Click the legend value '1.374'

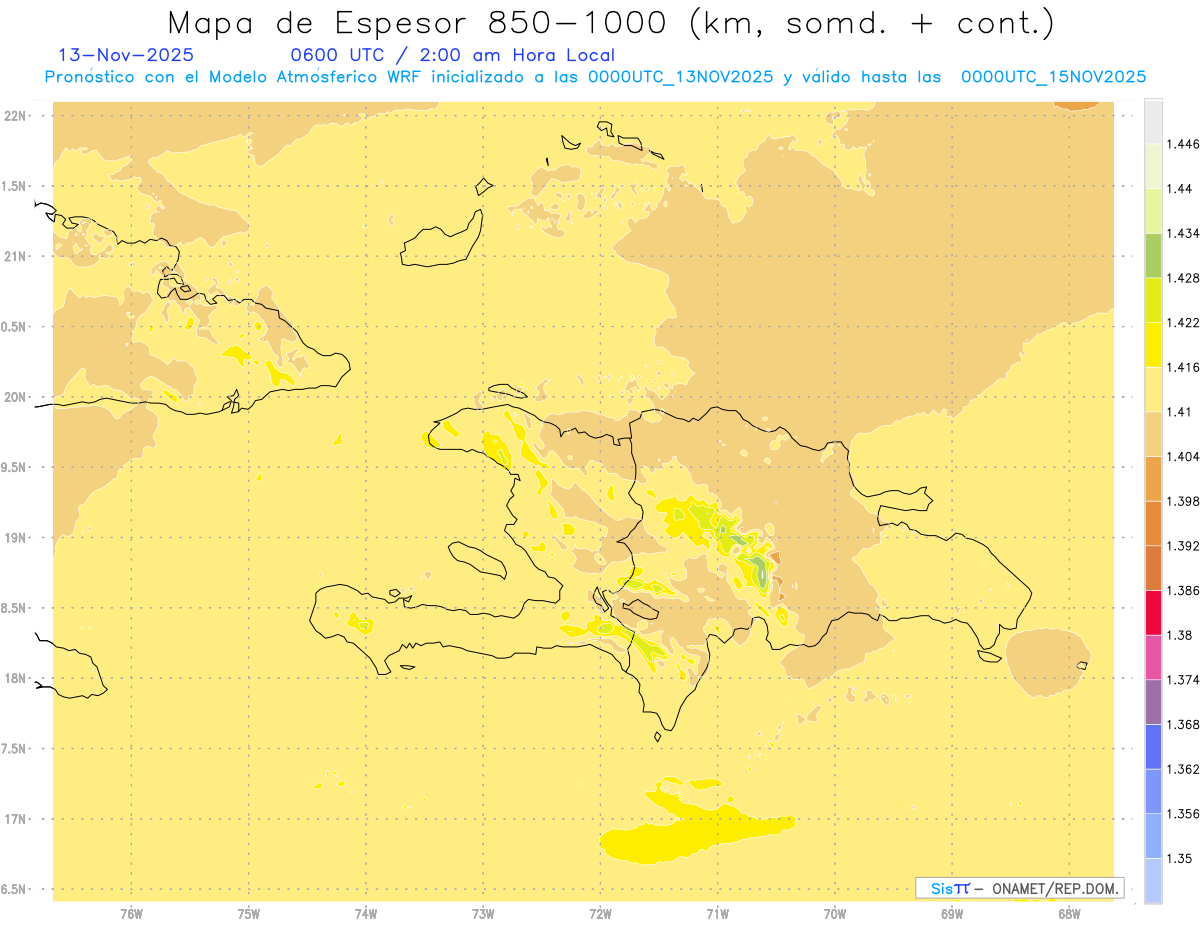pyautogui.click(x=1181, y=680)
